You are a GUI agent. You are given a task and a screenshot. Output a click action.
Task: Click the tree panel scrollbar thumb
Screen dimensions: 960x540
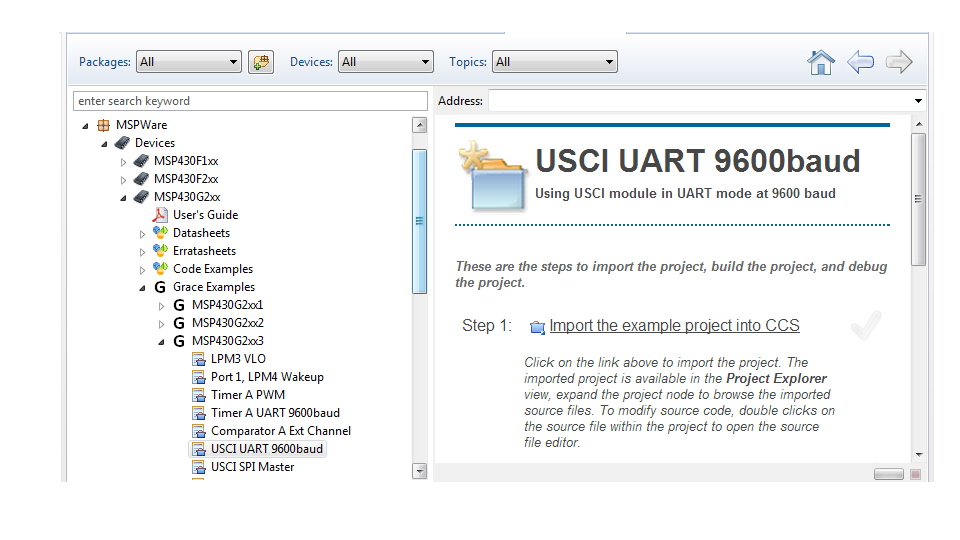point(419,221)
